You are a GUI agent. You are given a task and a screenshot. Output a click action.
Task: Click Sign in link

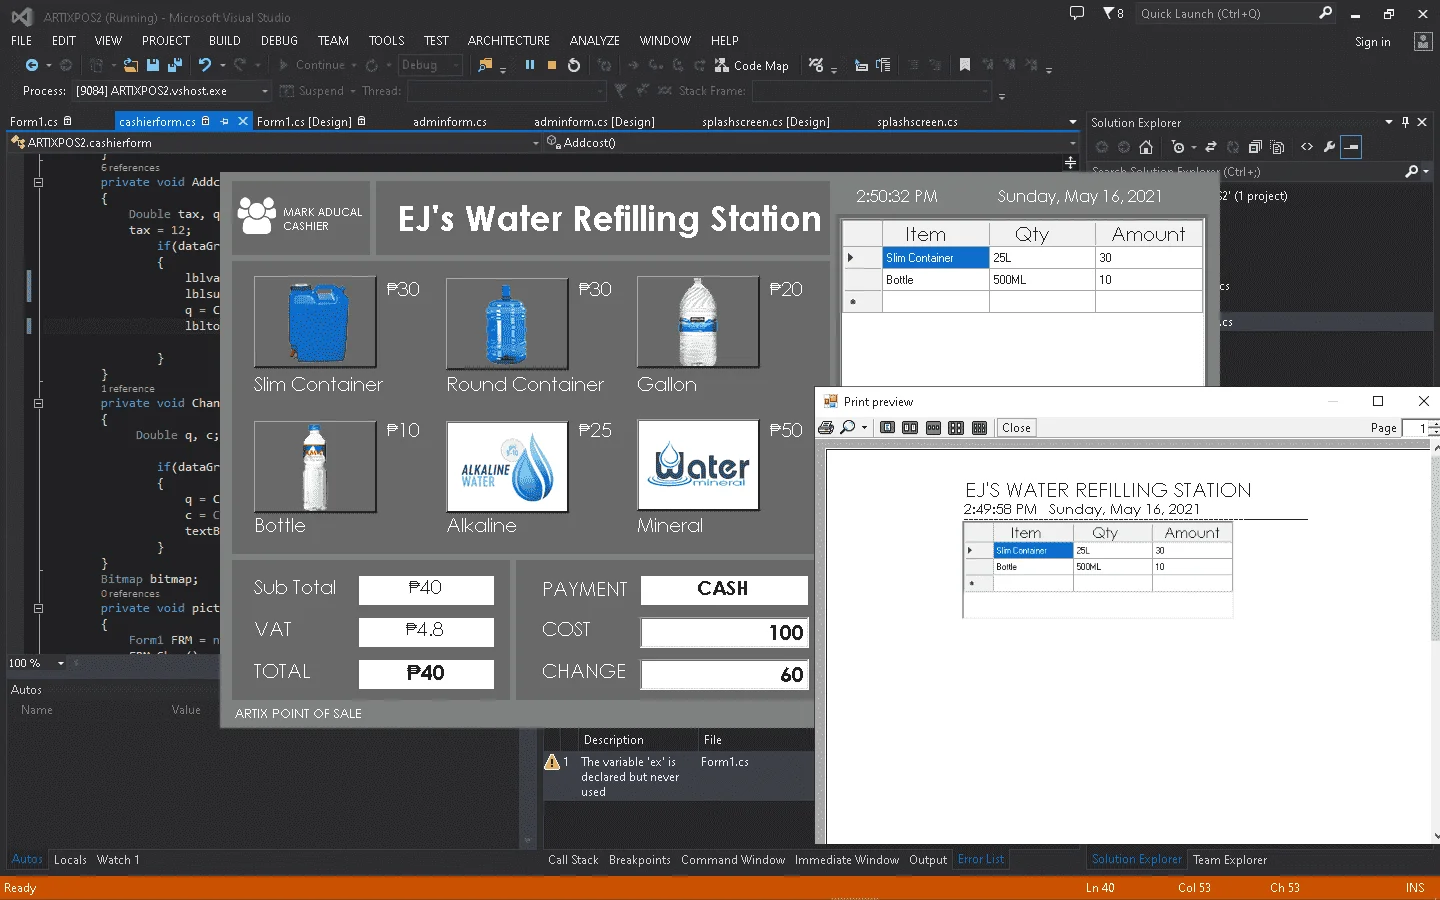tap(1373, 42)
